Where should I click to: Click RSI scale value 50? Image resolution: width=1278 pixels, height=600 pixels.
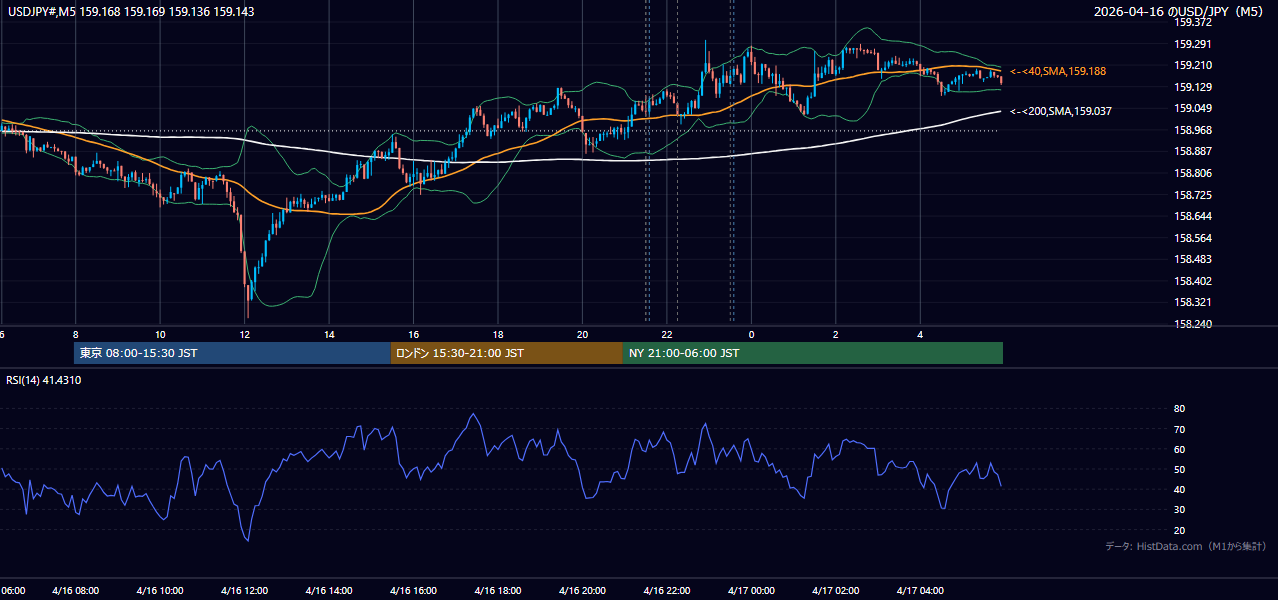pyautogui.click(x=1180, y=469)
